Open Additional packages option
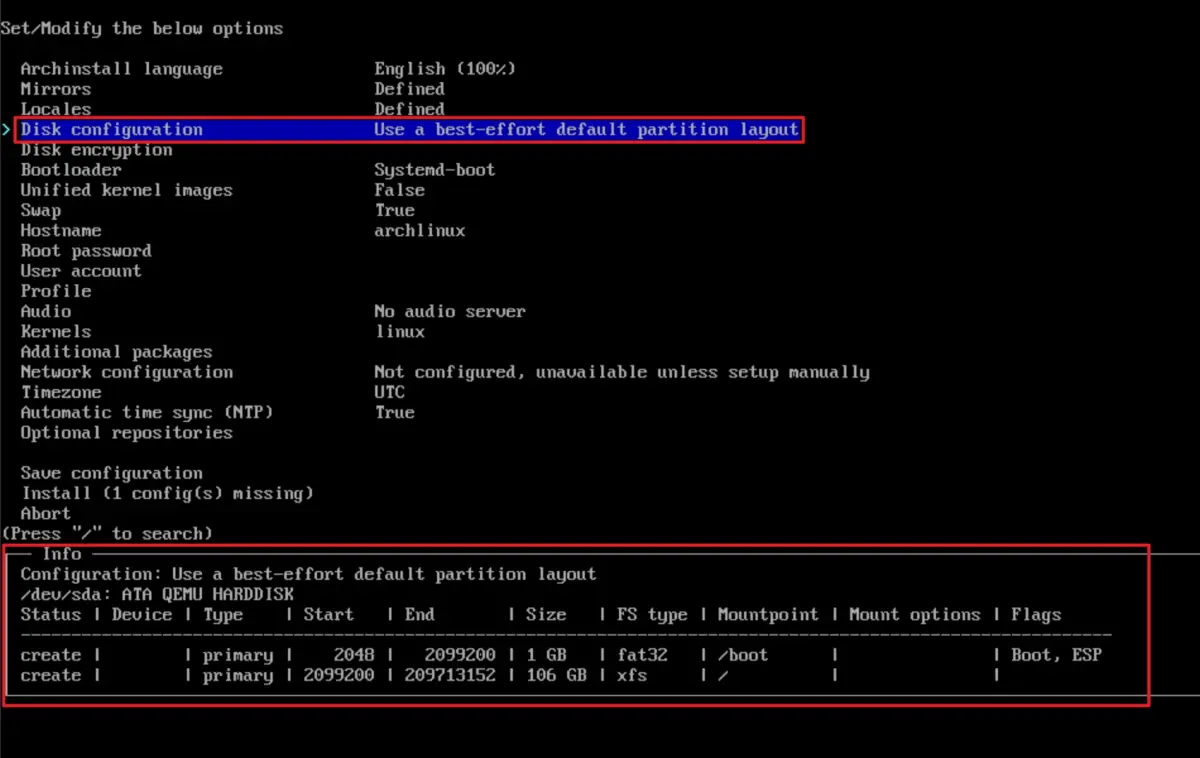This screenshot has height=758, width=1200. pyautogui.click(x=116, y=352)
